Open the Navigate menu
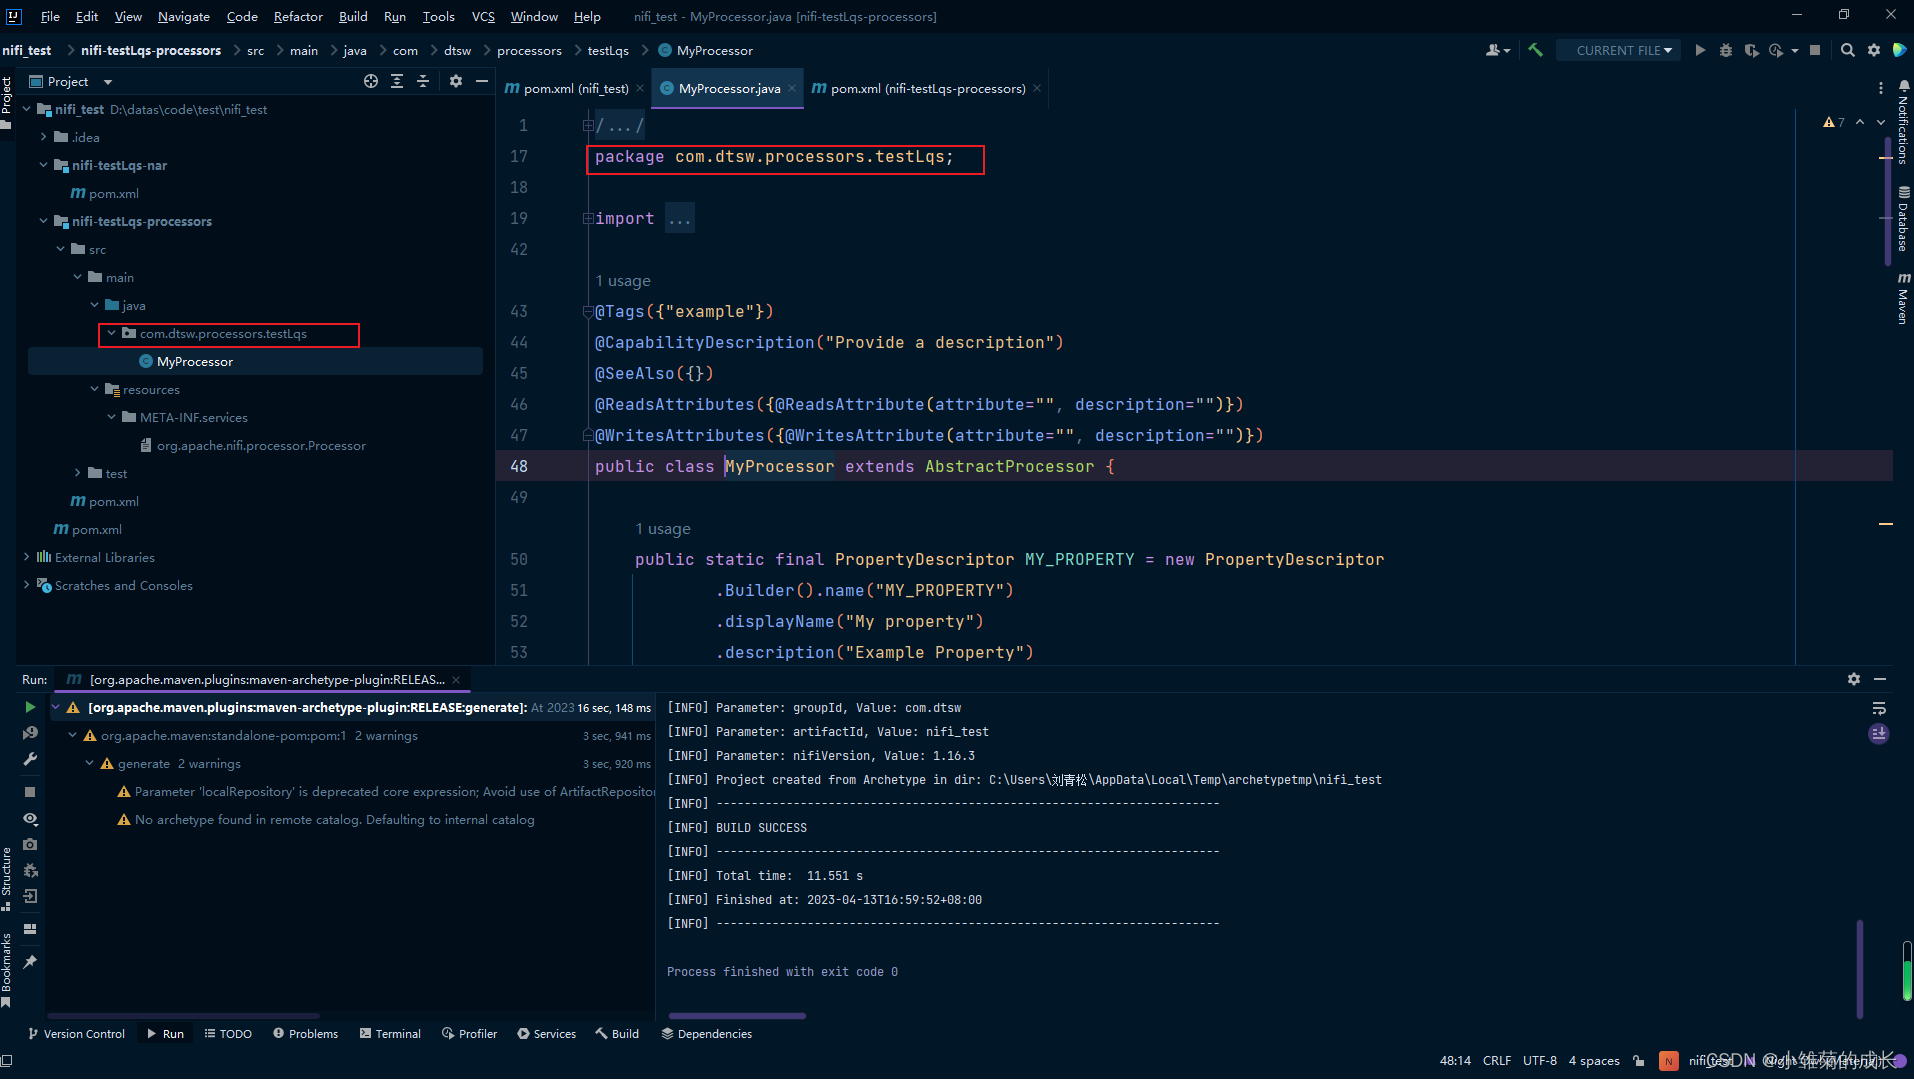Image resolution: width=1914 pixels, height=1080 pixels. (x=183, y=16)
